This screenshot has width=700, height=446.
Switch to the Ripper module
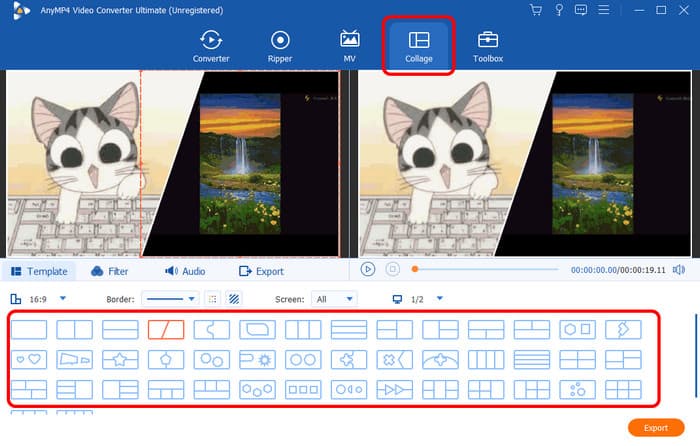(280, 46)
